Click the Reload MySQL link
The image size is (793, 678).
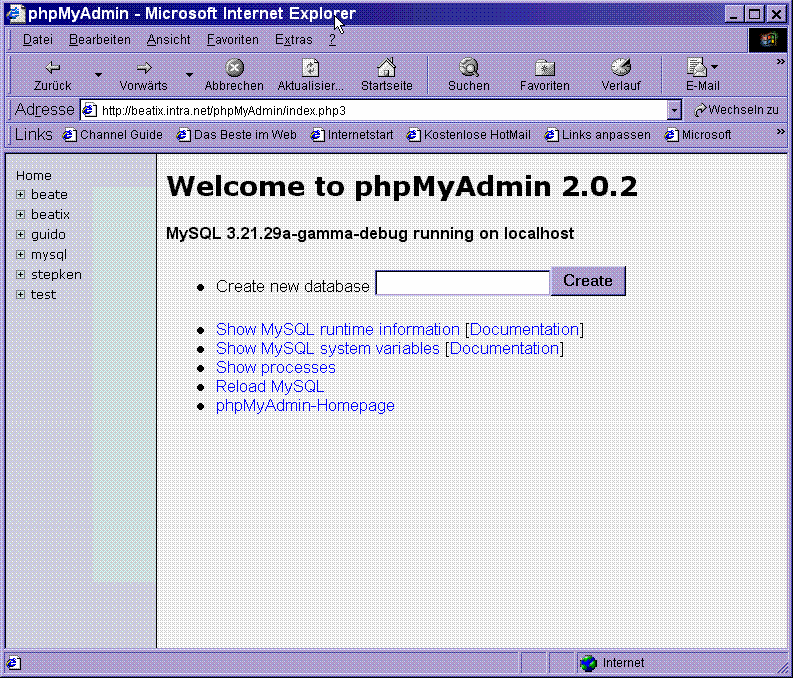point(270,386)
